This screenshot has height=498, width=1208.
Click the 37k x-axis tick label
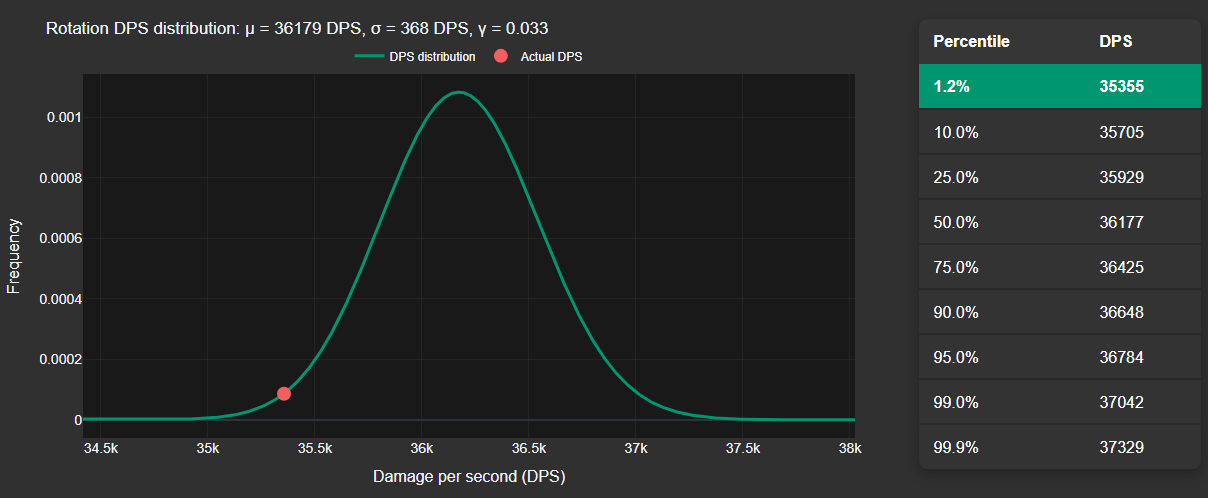coord(636,449)
